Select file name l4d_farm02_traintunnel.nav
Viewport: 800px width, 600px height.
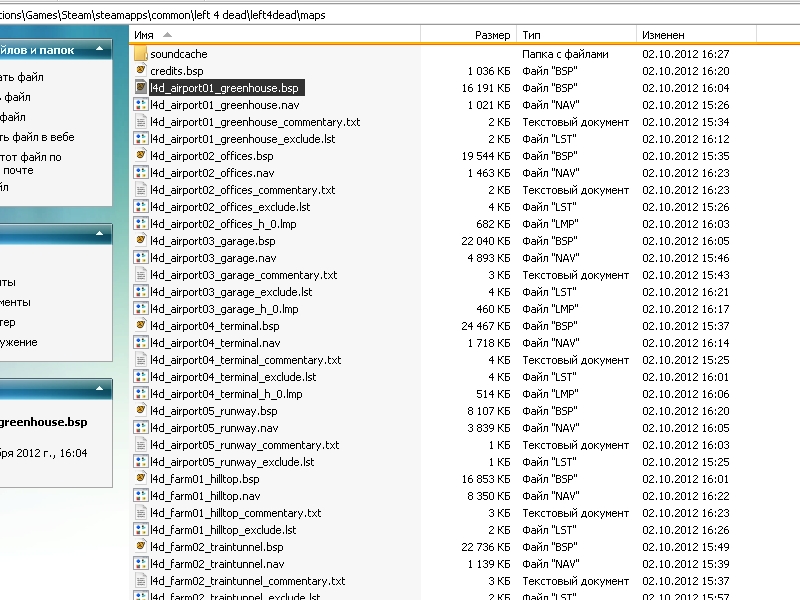pyautogui.click(x=217, y=564)
